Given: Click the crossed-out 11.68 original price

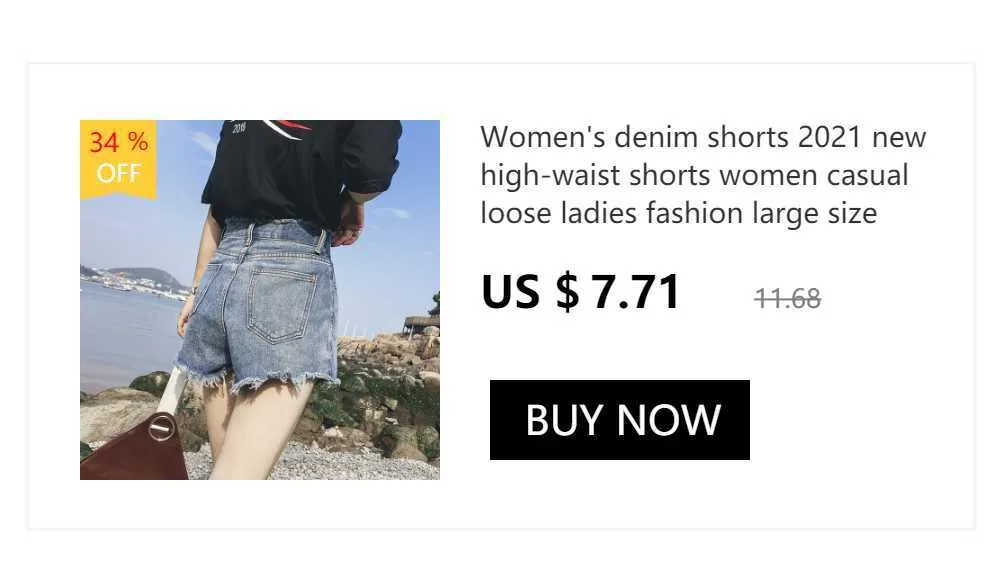Looking at the screenshot, I should pyautogui.click(x=788, y=299).
